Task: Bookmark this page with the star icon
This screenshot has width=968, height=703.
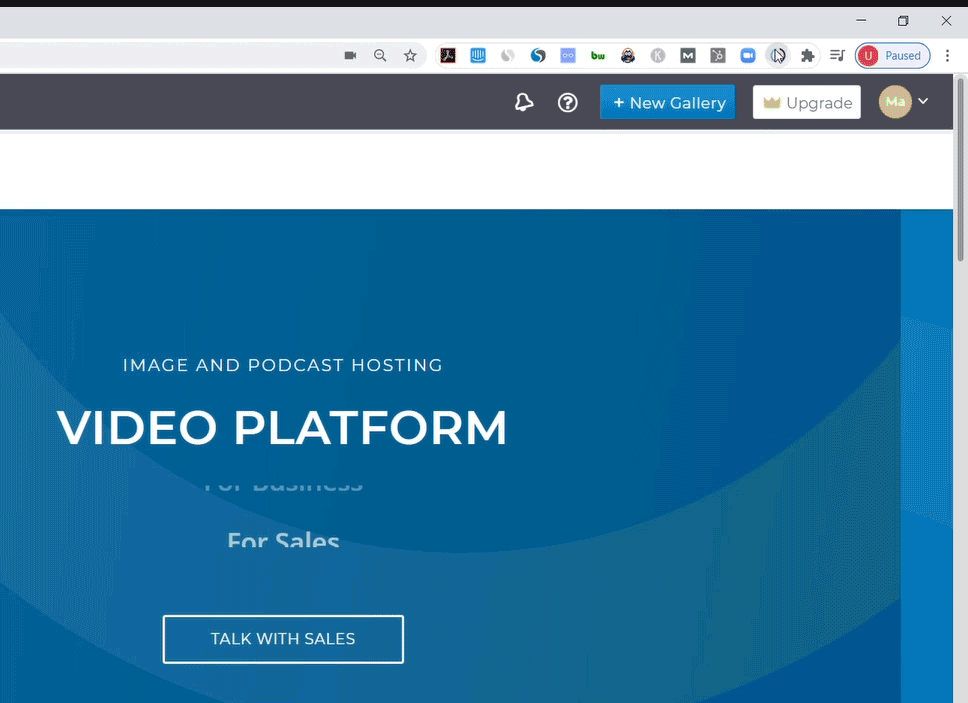Action: coord(410,56)
